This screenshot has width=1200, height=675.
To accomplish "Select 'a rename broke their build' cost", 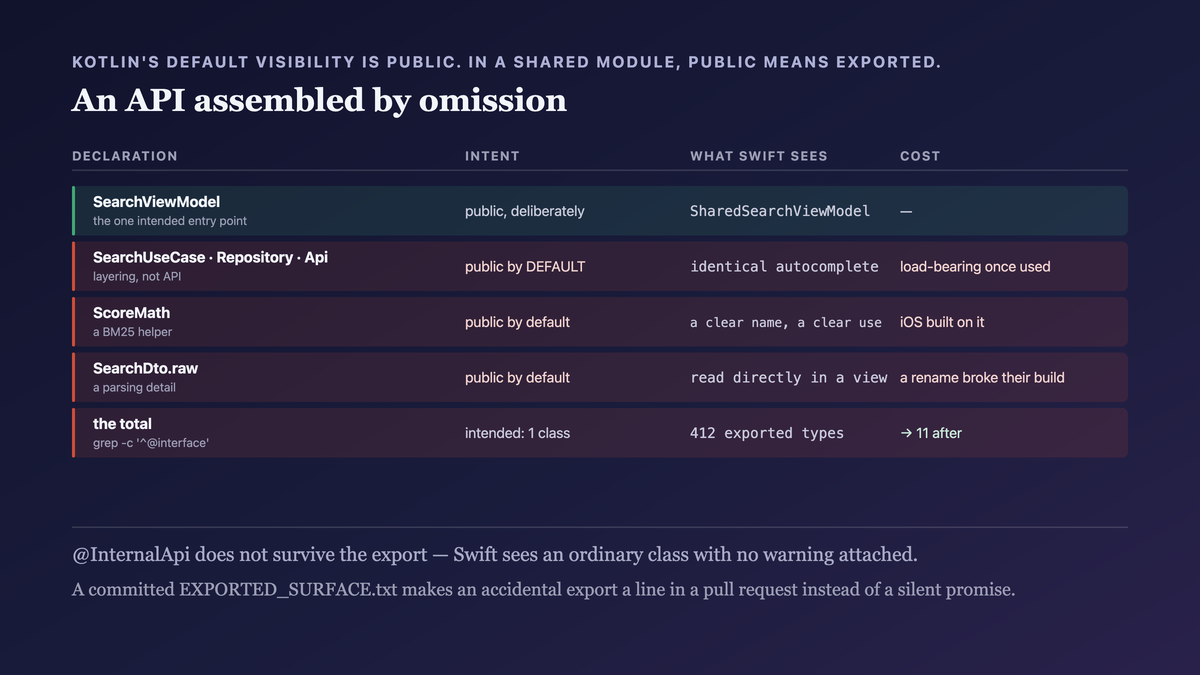I will click(982, 378).
